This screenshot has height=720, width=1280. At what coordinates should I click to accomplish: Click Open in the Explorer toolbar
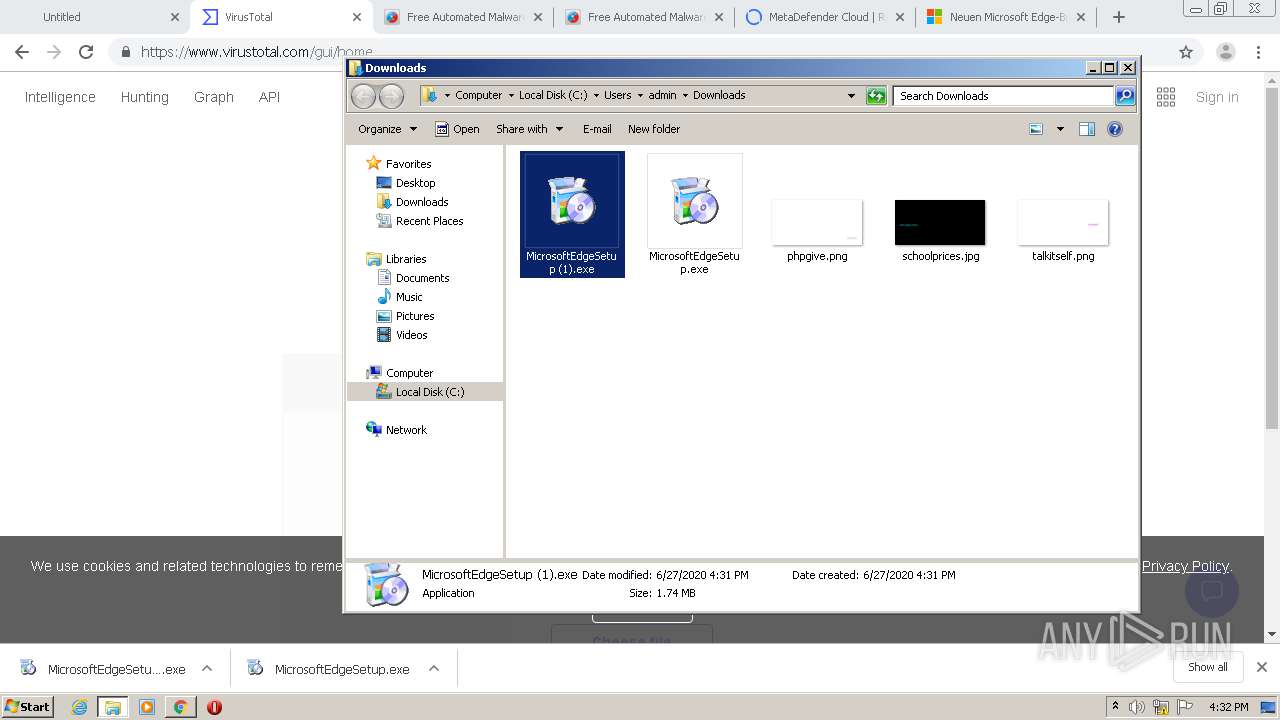click(457, 129)
